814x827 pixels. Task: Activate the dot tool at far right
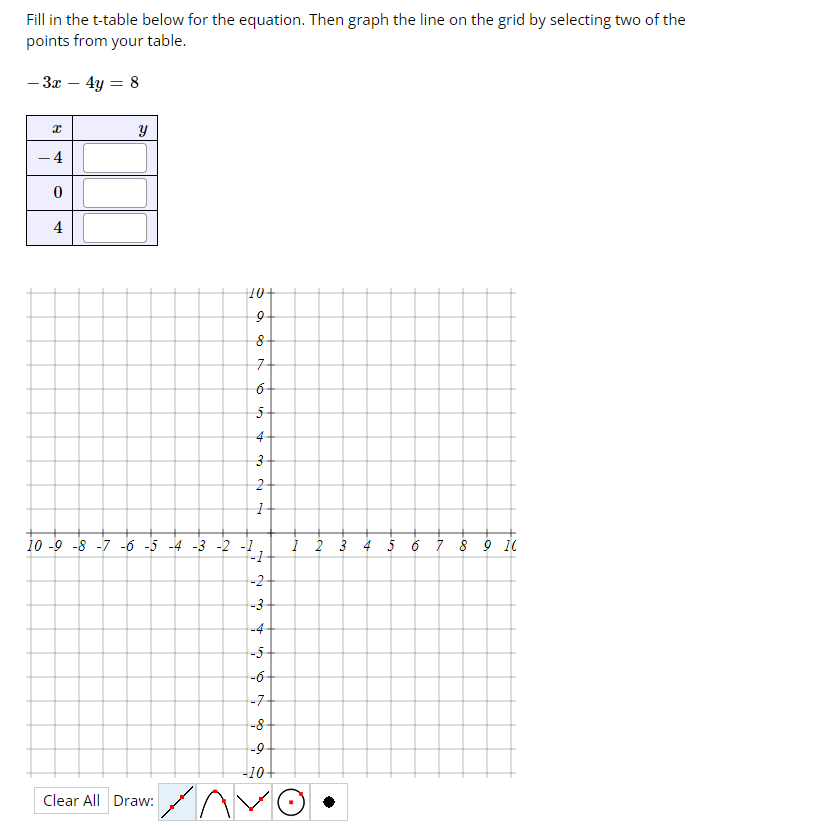point(327,801)
